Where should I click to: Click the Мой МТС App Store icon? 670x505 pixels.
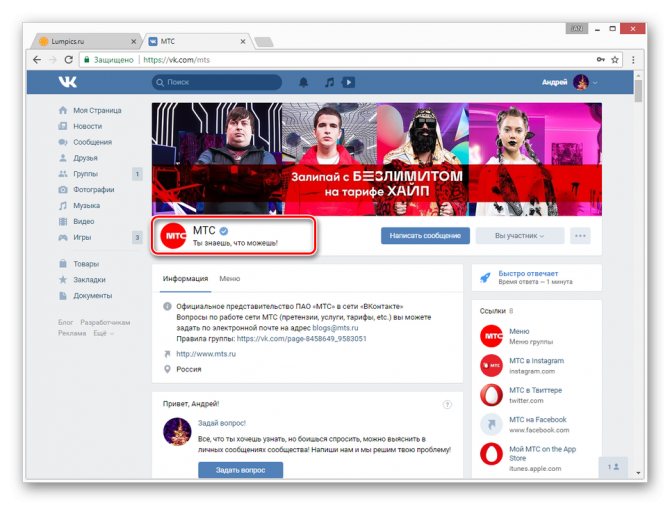point(491,454)
